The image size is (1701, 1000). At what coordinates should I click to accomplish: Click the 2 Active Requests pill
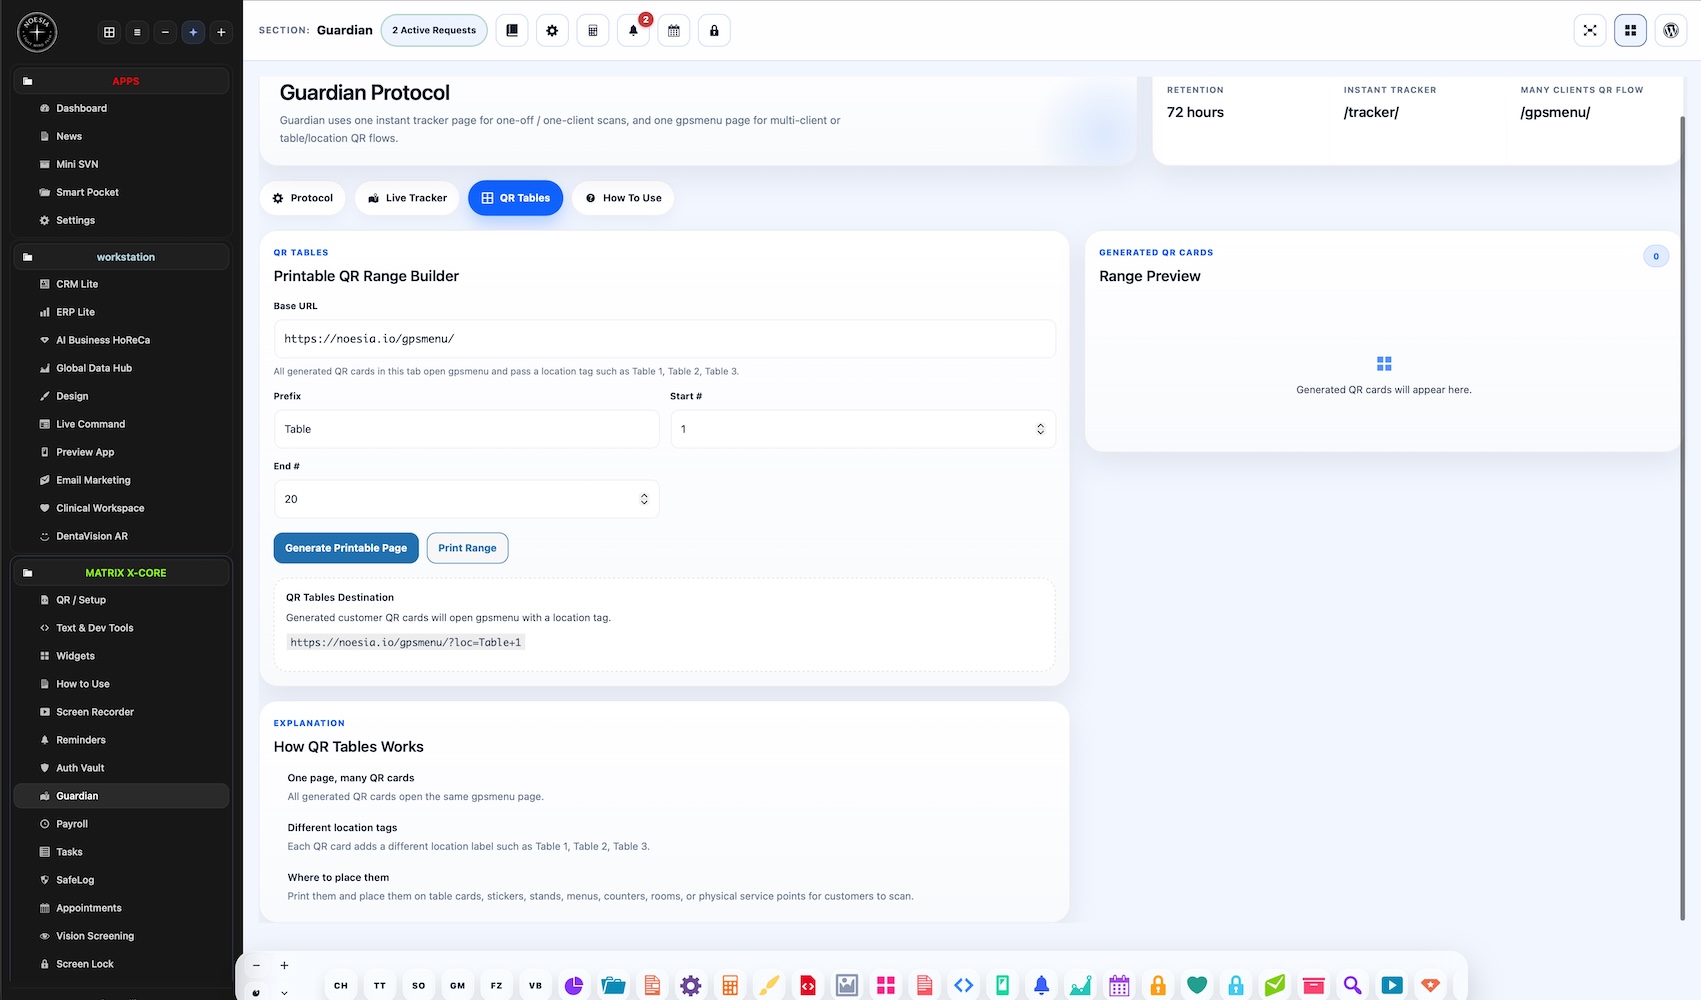pos(434,31)
